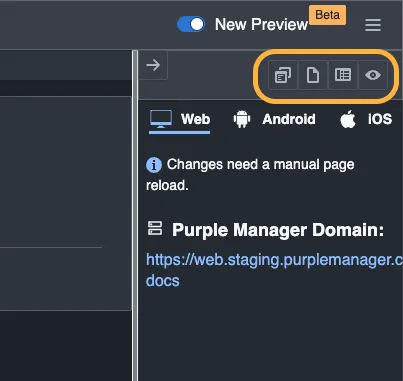Click the 'New Preview' label

click(x=261, y=24)
